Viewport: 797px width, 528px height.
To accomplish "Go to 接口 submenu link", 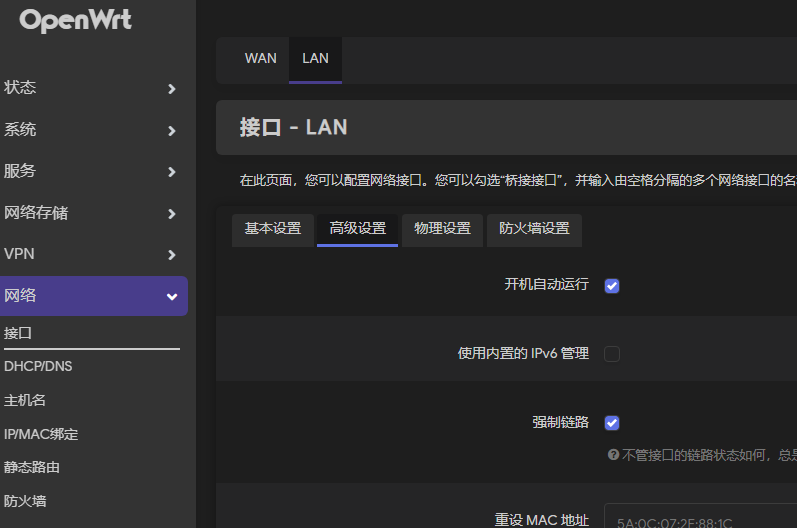I will (x=18, y=333).
